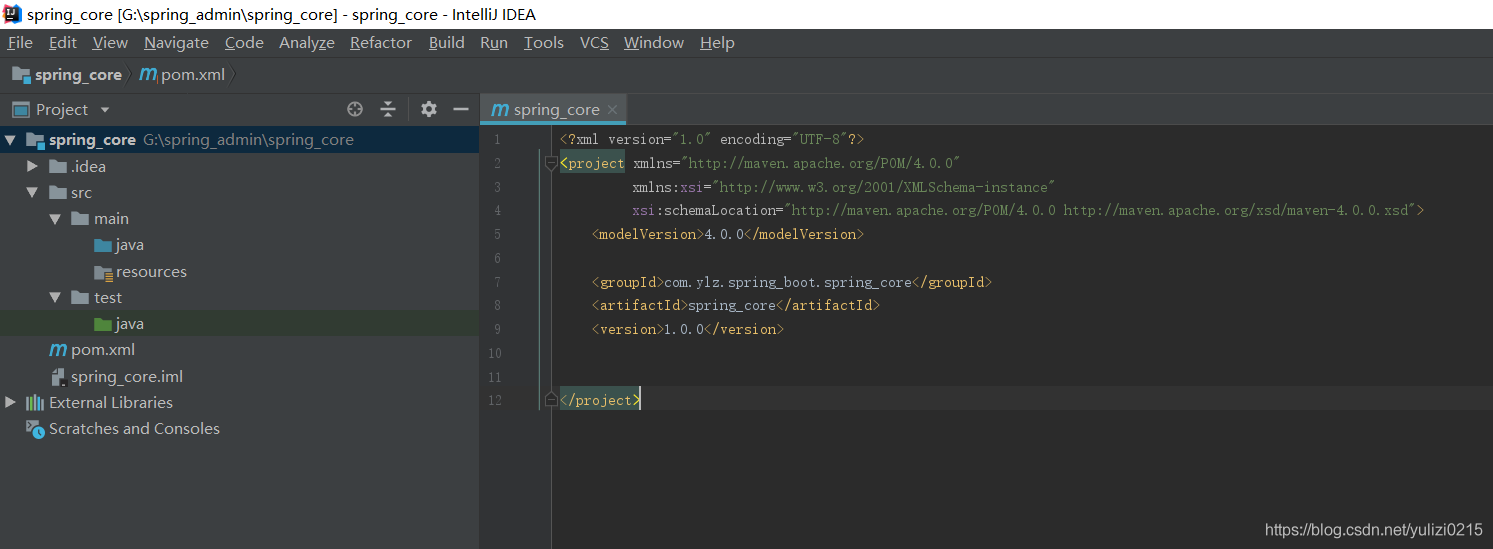Viewport: 1493px width, 549px height.
Task: Collapse the test folder node
Action: click(55, 297)
